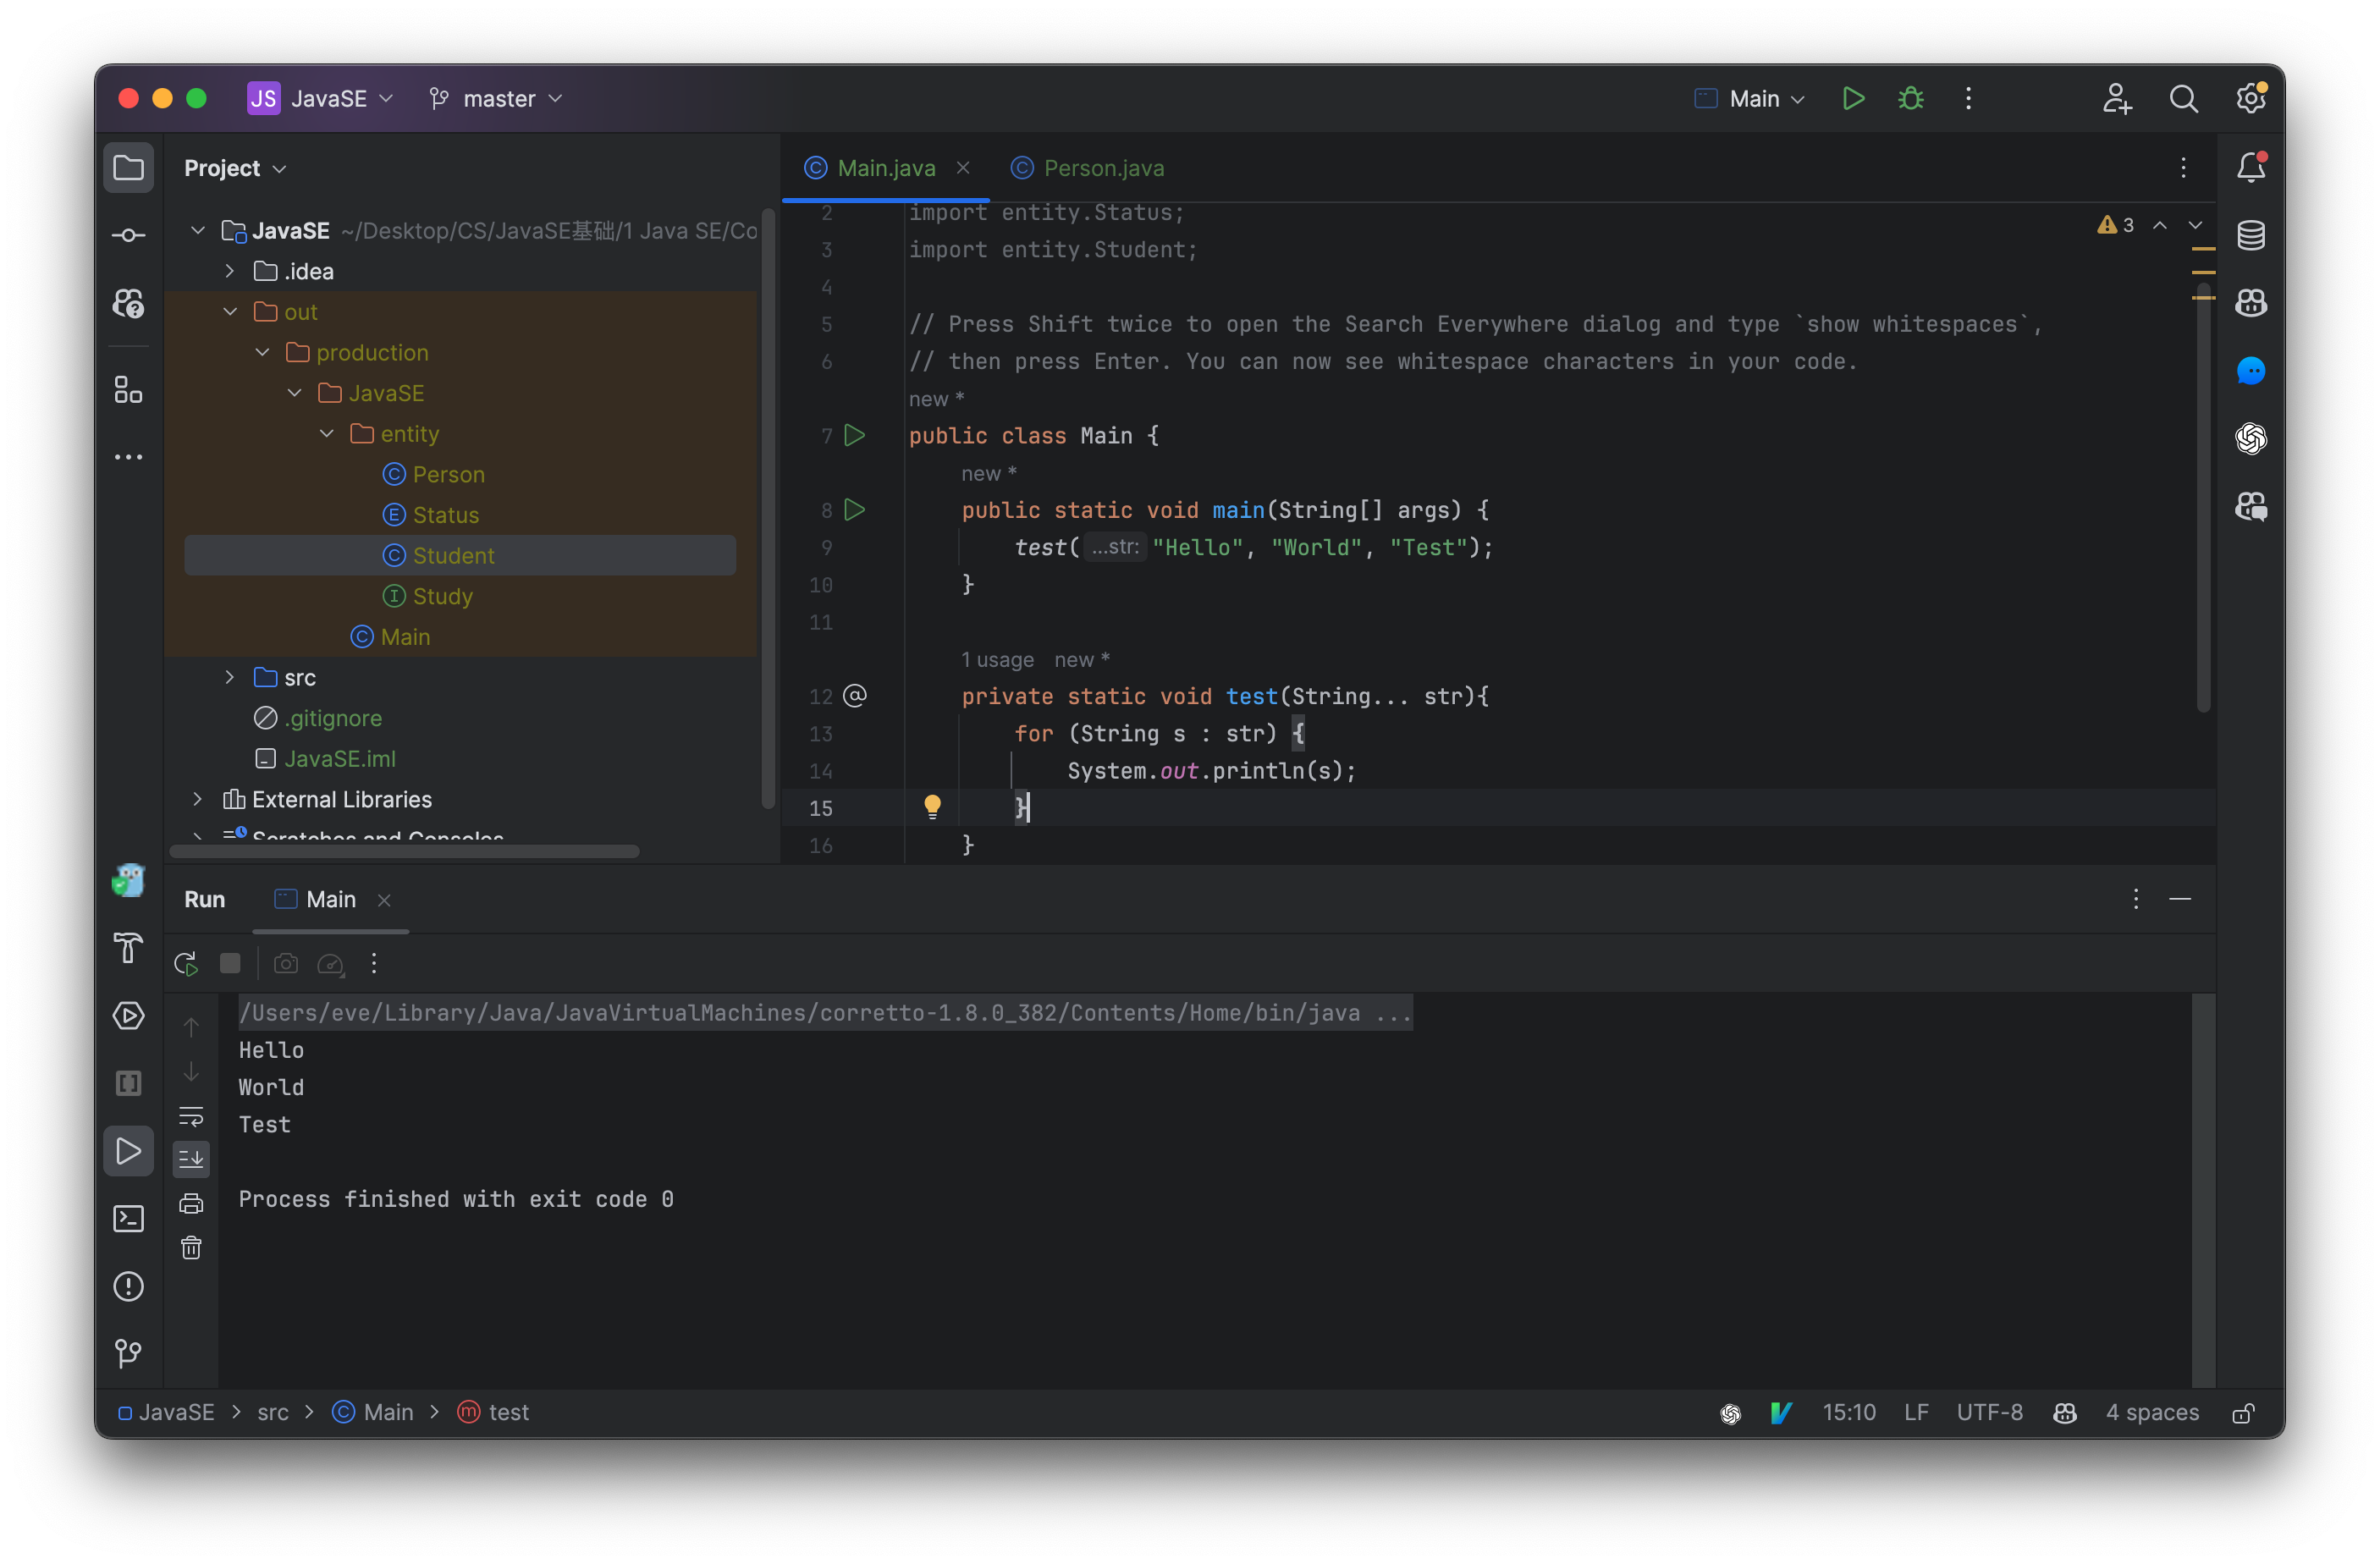
Task: Toggle line 8 breakpoint green arrow
Action: pyautogui.click(x=855, y=509)
